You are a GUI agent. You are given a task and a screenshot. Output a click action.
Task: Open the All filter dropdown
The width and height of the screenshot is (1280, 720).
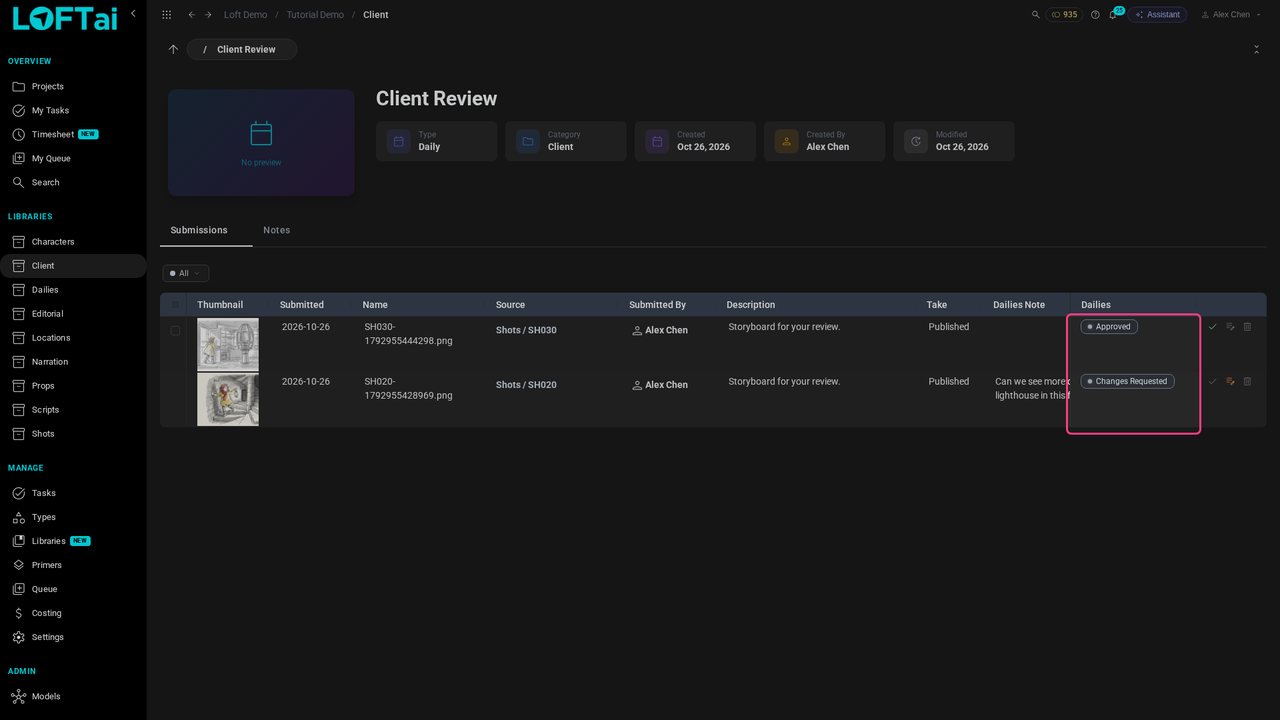(186, 273)
